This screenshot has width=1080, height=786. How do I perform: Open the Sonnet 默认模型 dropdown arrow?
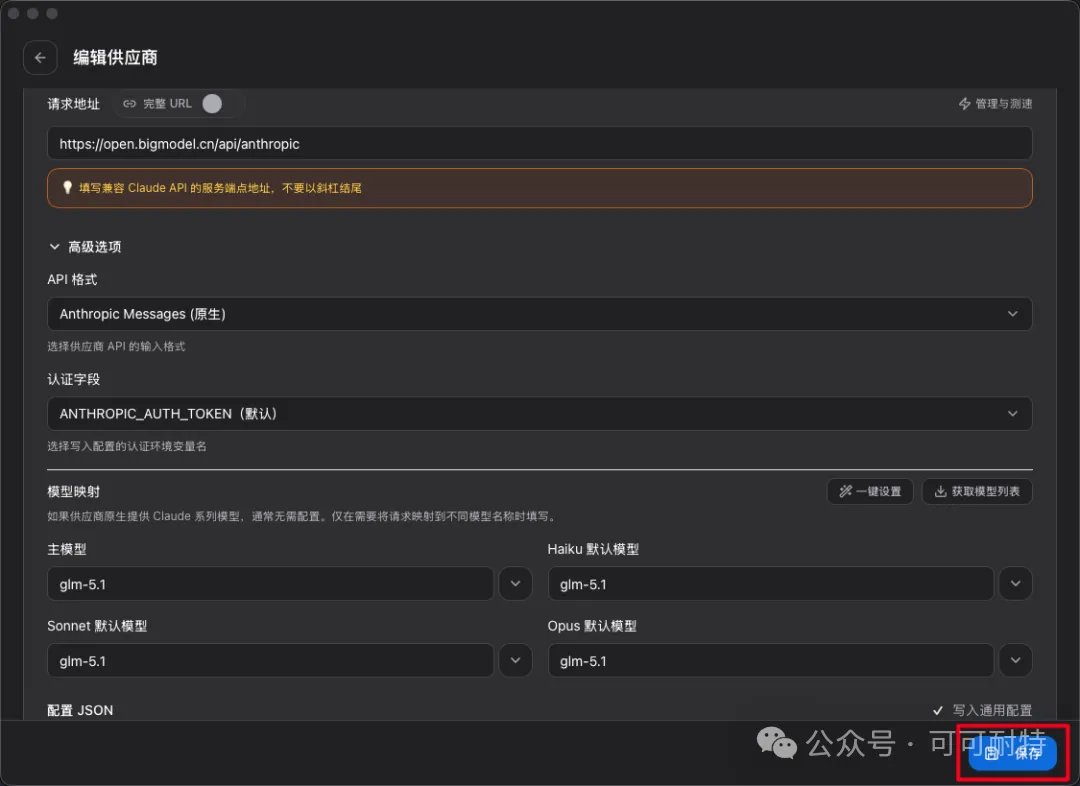pos(515,661)
